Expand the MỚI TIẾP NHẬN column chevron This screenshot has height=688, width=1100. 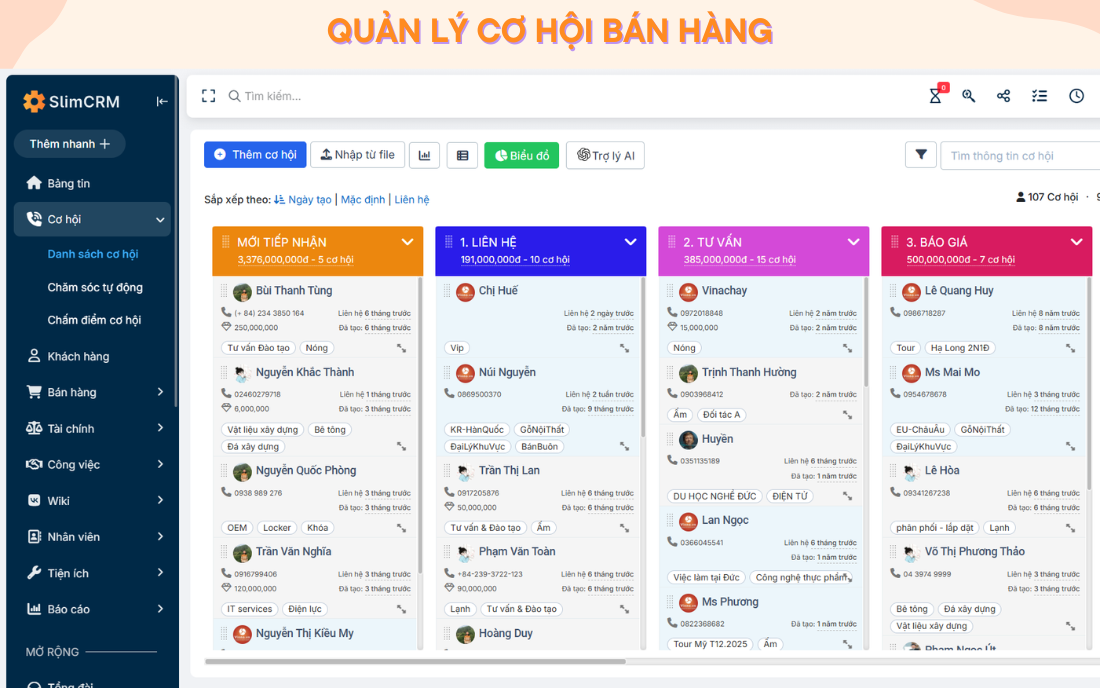click(407, 241)
